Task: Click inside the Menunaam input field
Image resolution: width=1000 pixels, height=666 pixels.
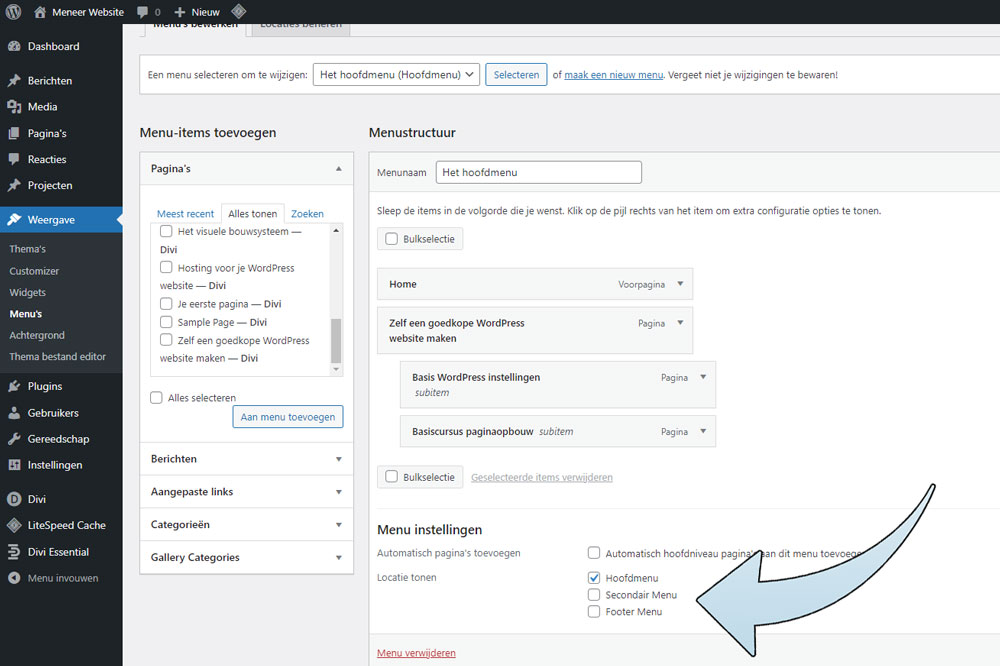Action: (539, 172)
